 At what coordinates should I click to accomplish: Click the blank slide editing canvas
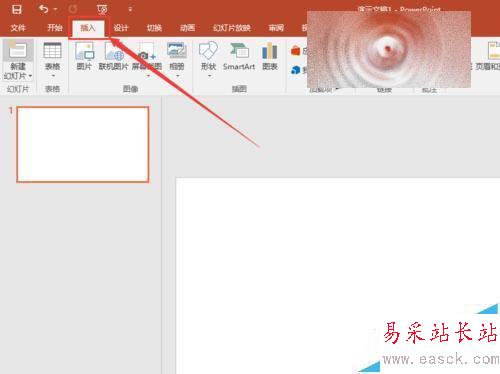click(x=338, y=276)
